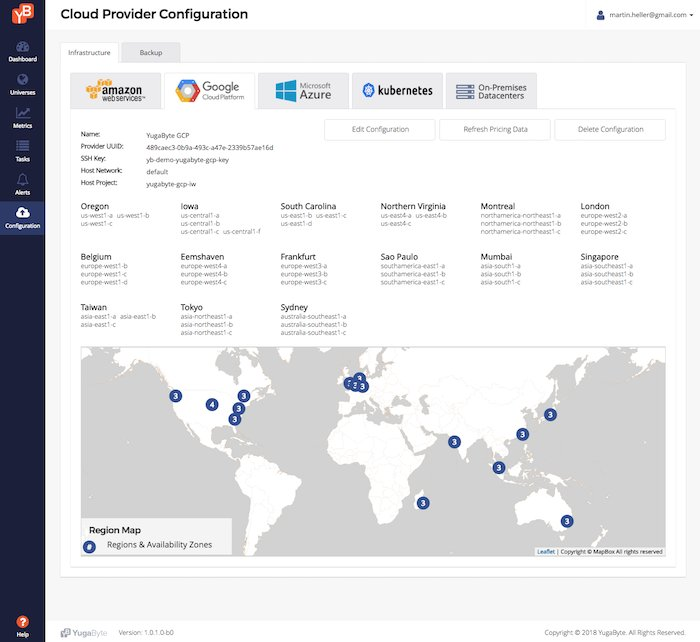Click the Montreal map marker in eastern Canada
The width and height of the screenshot is (700, 642).
click(244, 396)
